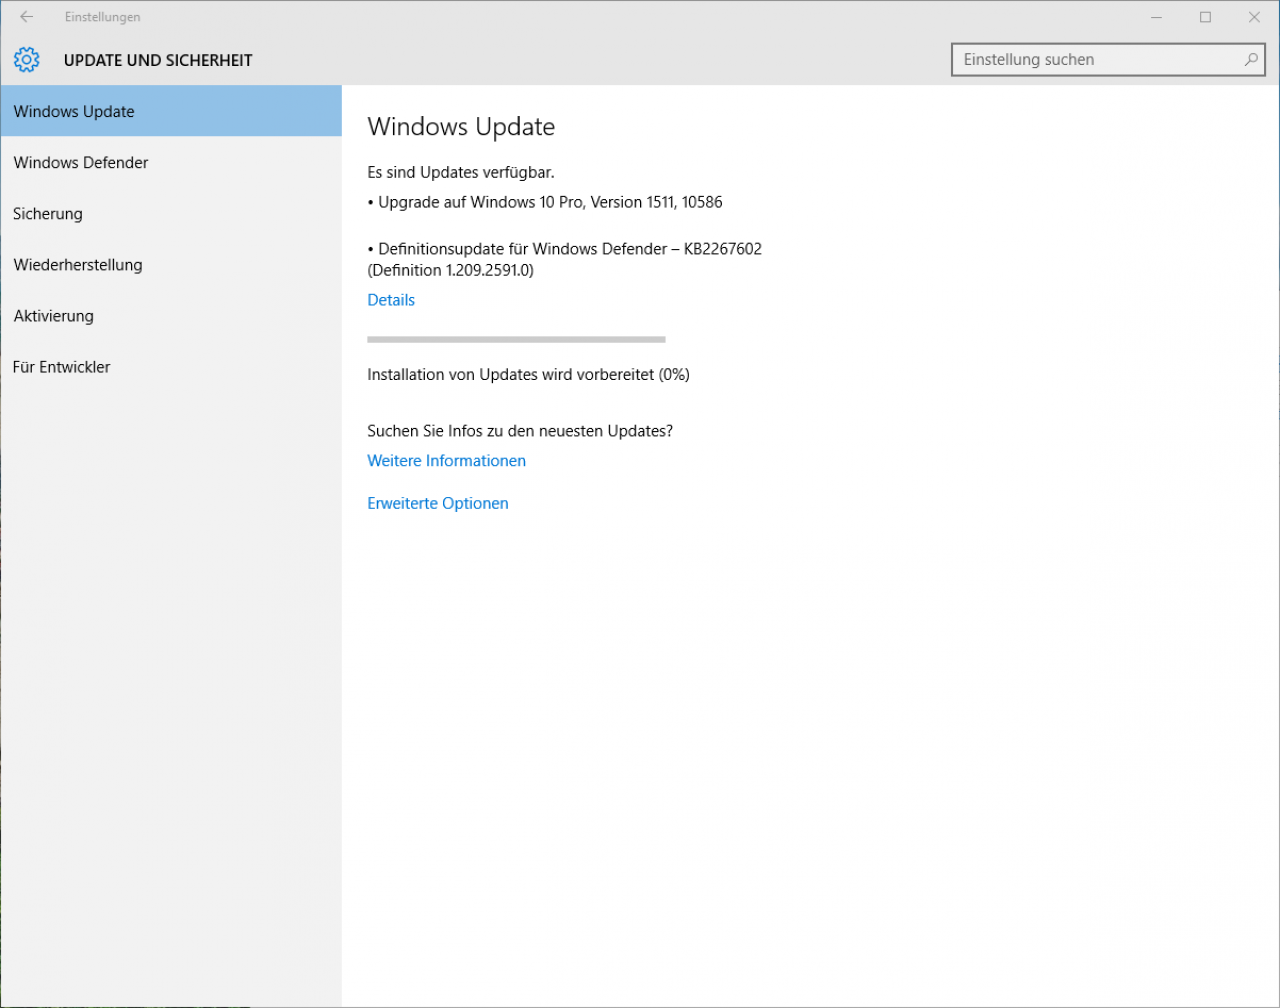Click the Definitionsupdate KB2267602 entry
This screenshot has width=1280, height=1008.
(x=565, y=259)
